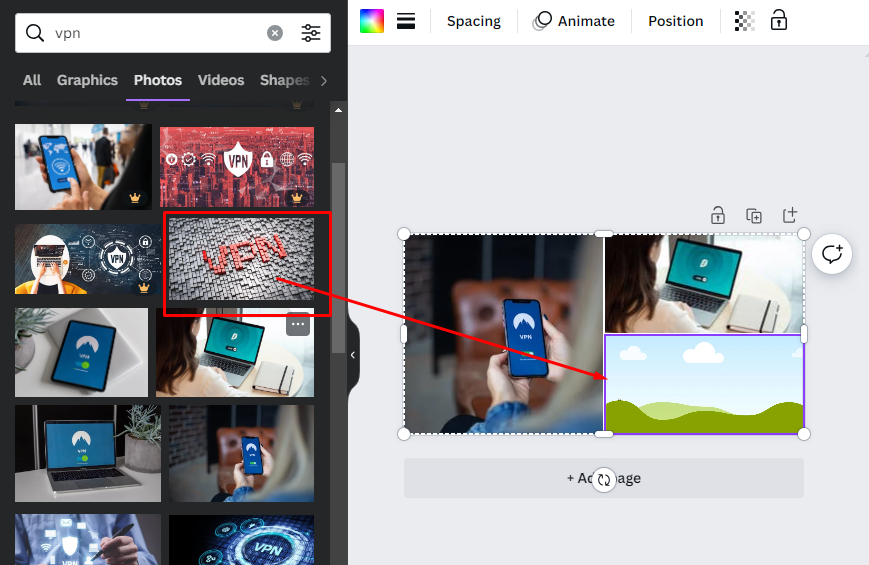Choose the laptop with plant VPN photo

[x=88, y=454]
